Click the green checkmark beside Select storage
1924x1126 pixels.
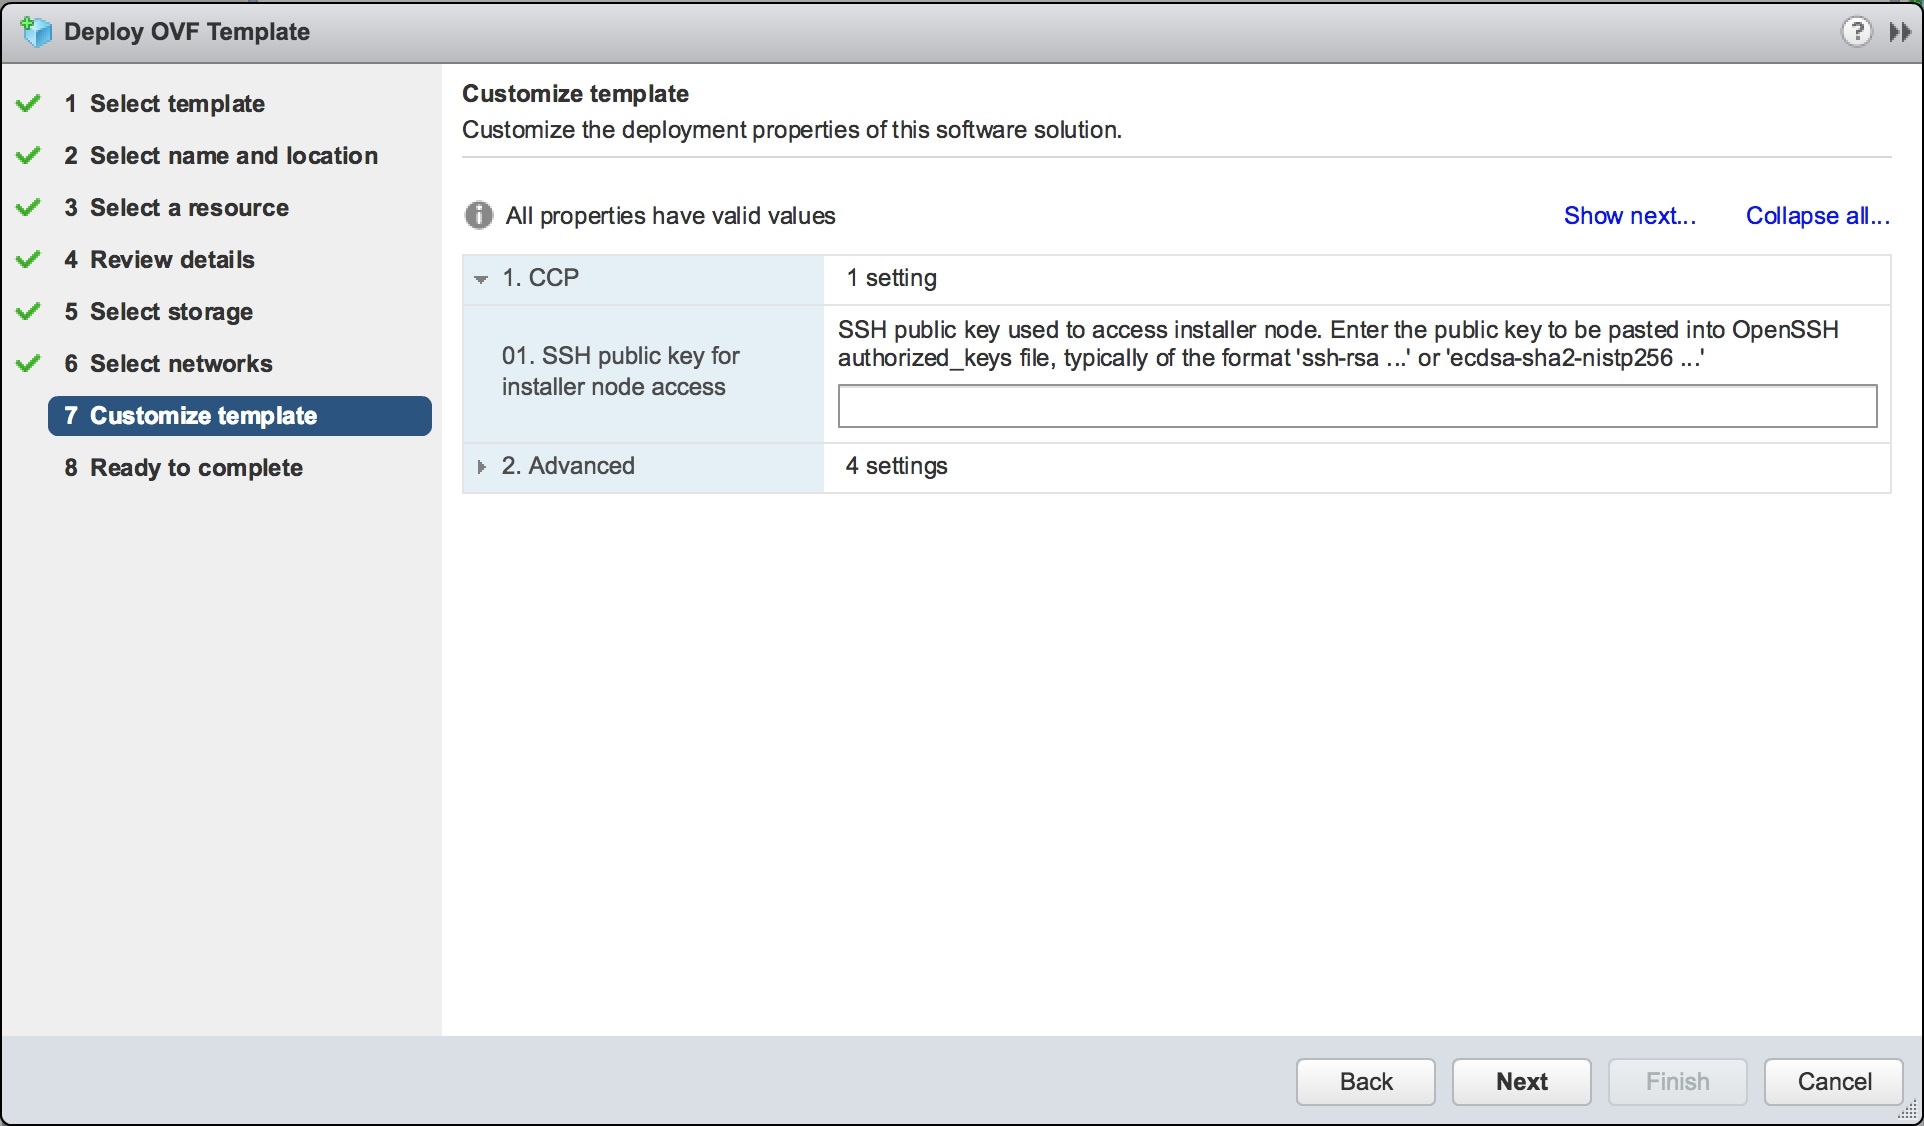click(x=27, y=310)
